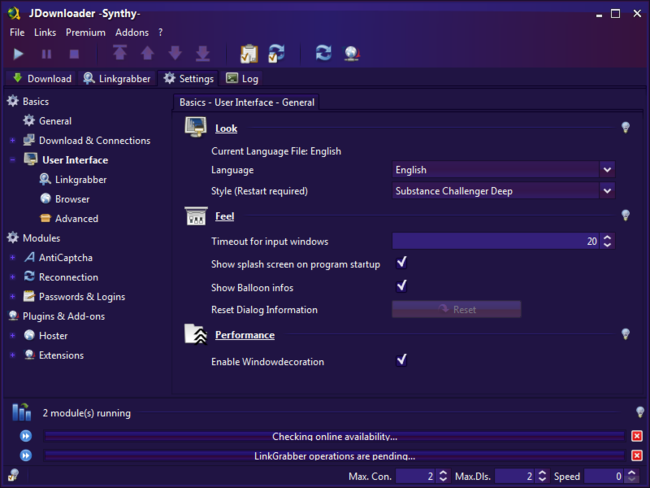
Task: Expand the Hoster node
Action: coord(12,335)
